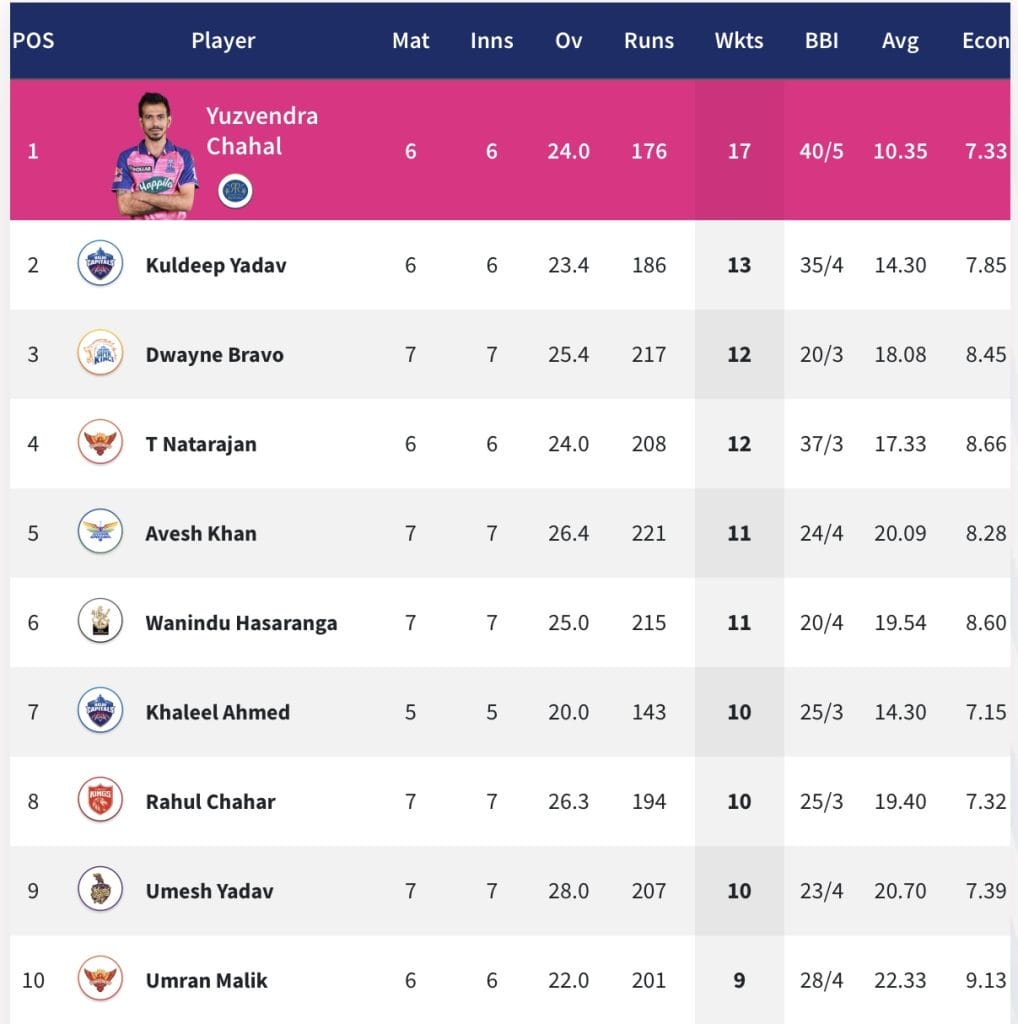Click Delhi Capitals logo beside Khaleel Ahmed

coord(100,711)
